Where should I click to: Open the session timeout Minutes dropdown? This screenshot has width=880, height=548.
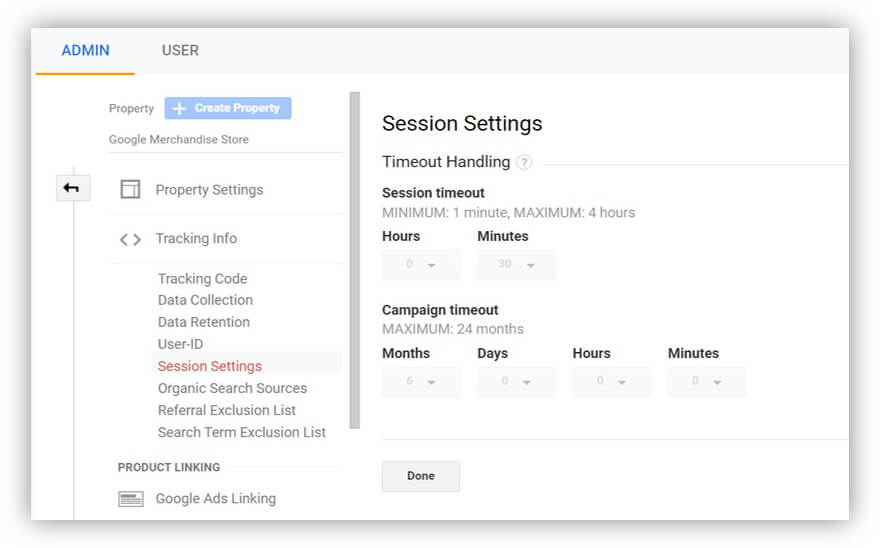tap(516, 265)
